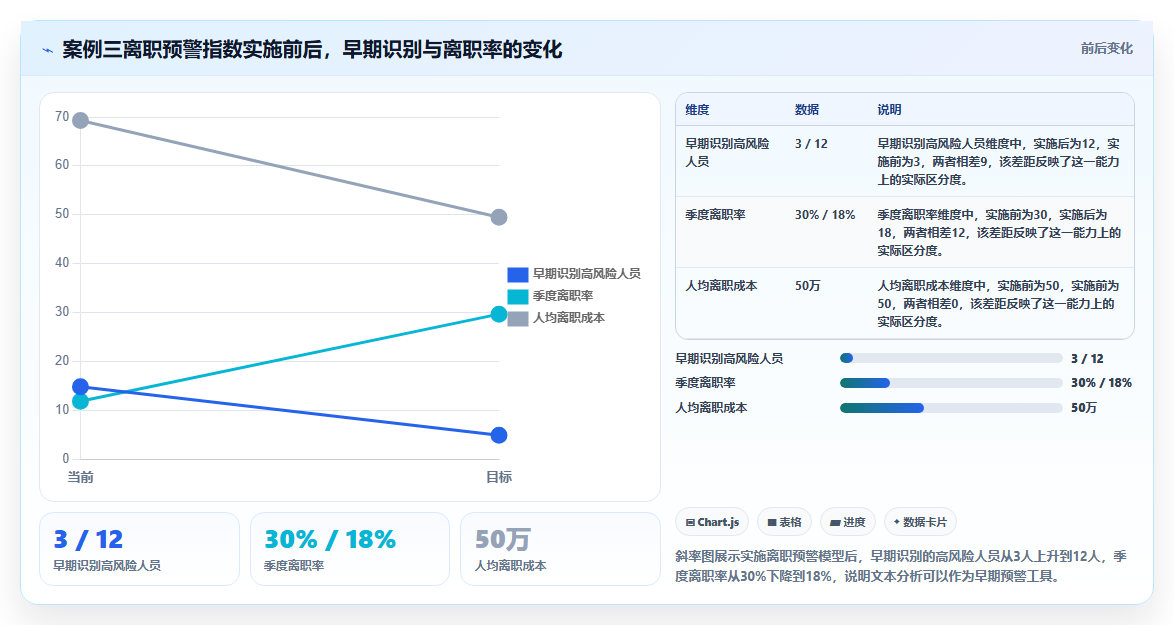Screen dimensions: 1174x625
Task: Click the 数据 column header
Action: pyautogui.click(x=807, y=110)
